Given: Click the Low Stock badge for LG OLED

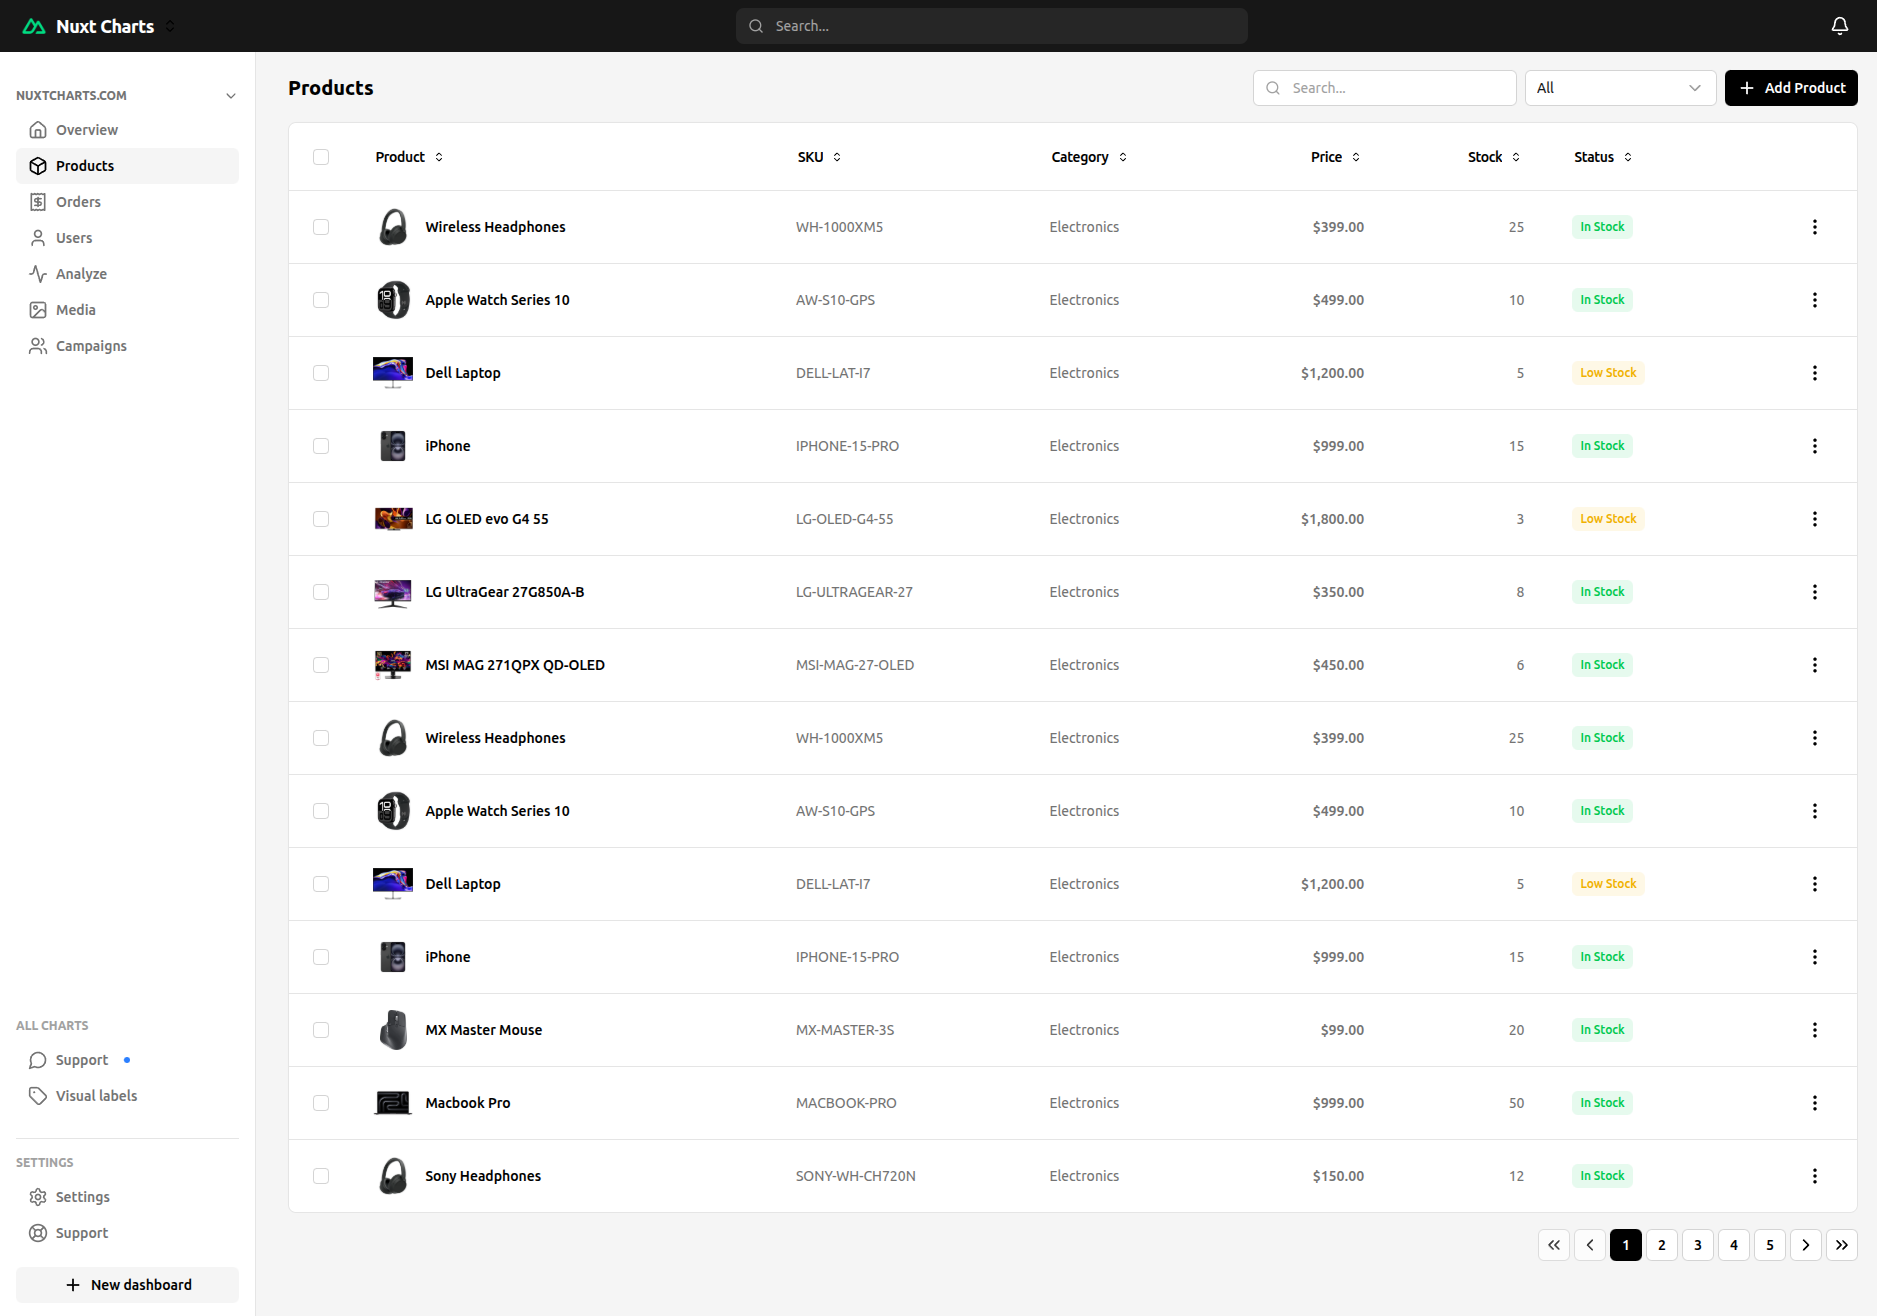Looking at the screenshot, I should (x=1607, y=519).
